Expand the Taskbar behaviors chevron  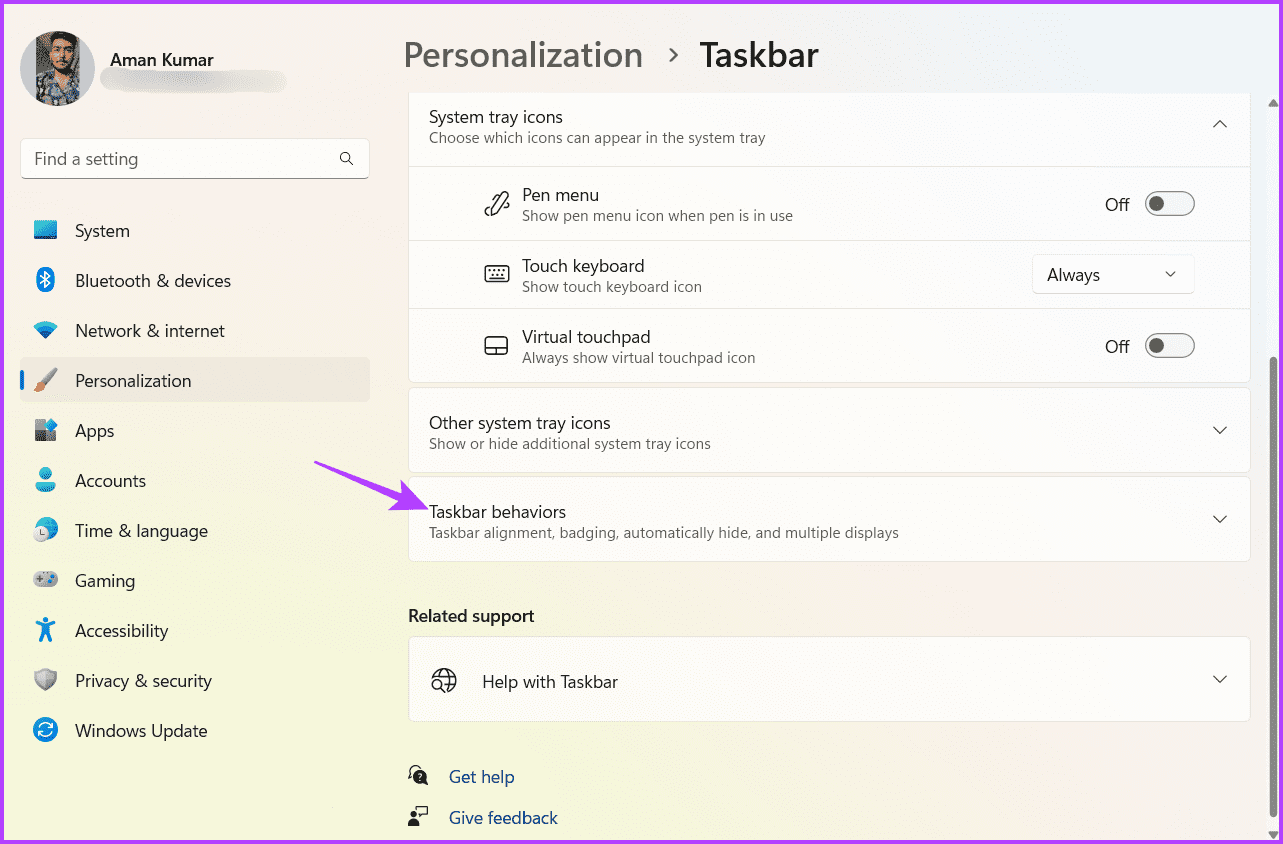click(x=1219, y=519)
